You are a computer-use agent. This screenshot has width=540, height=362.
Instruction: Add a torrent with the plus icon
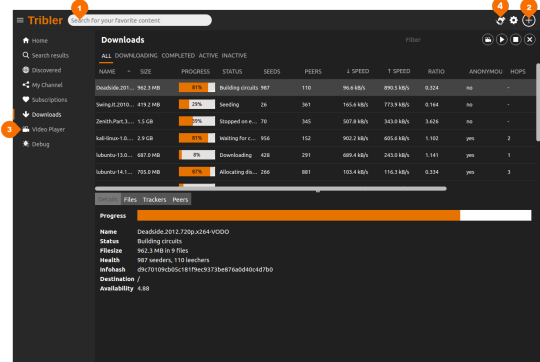coord(529,20)
